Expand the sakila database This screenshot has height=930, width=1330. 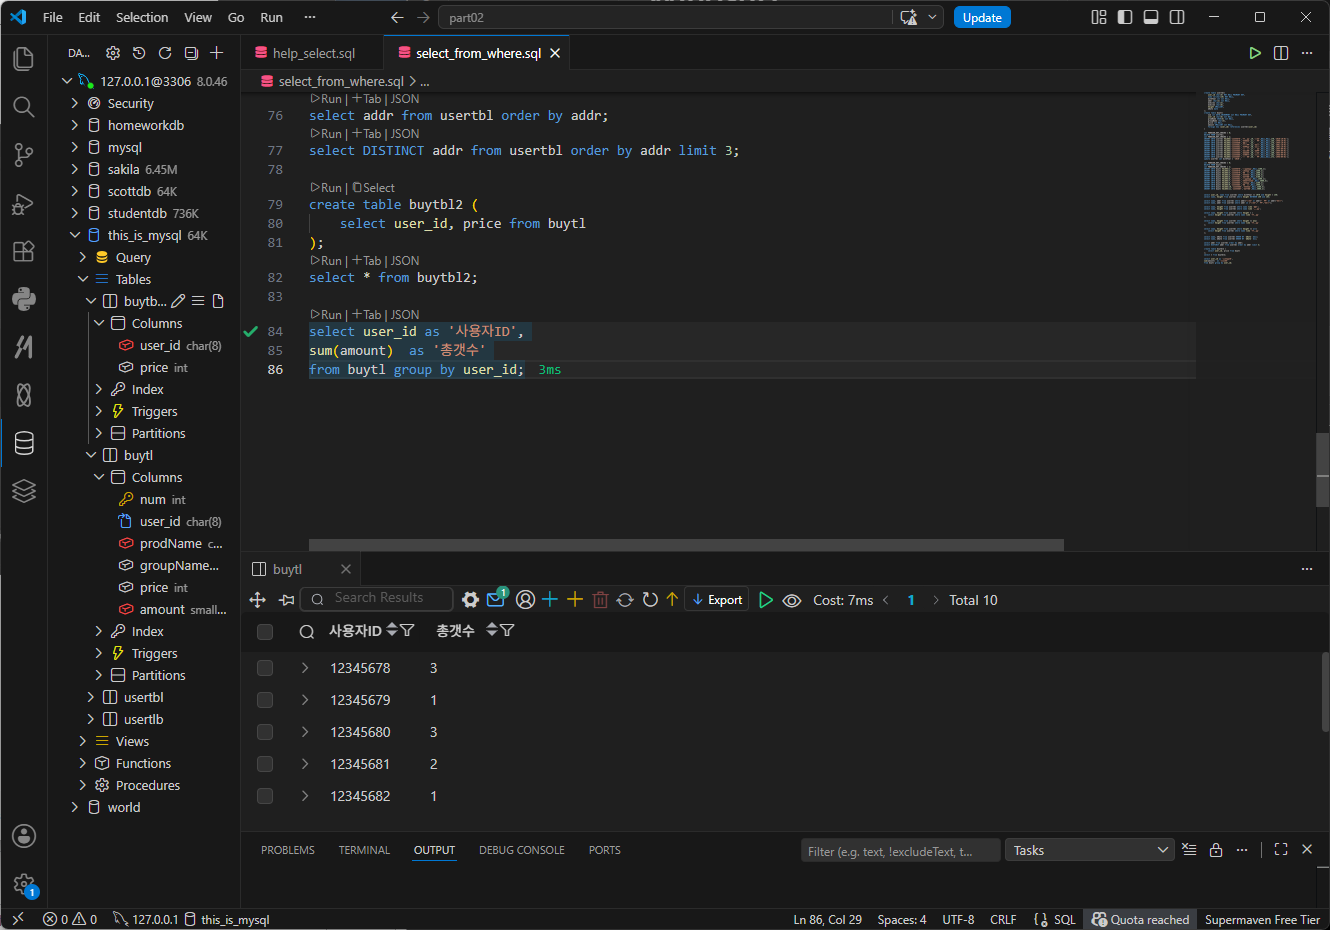point(75,169)
